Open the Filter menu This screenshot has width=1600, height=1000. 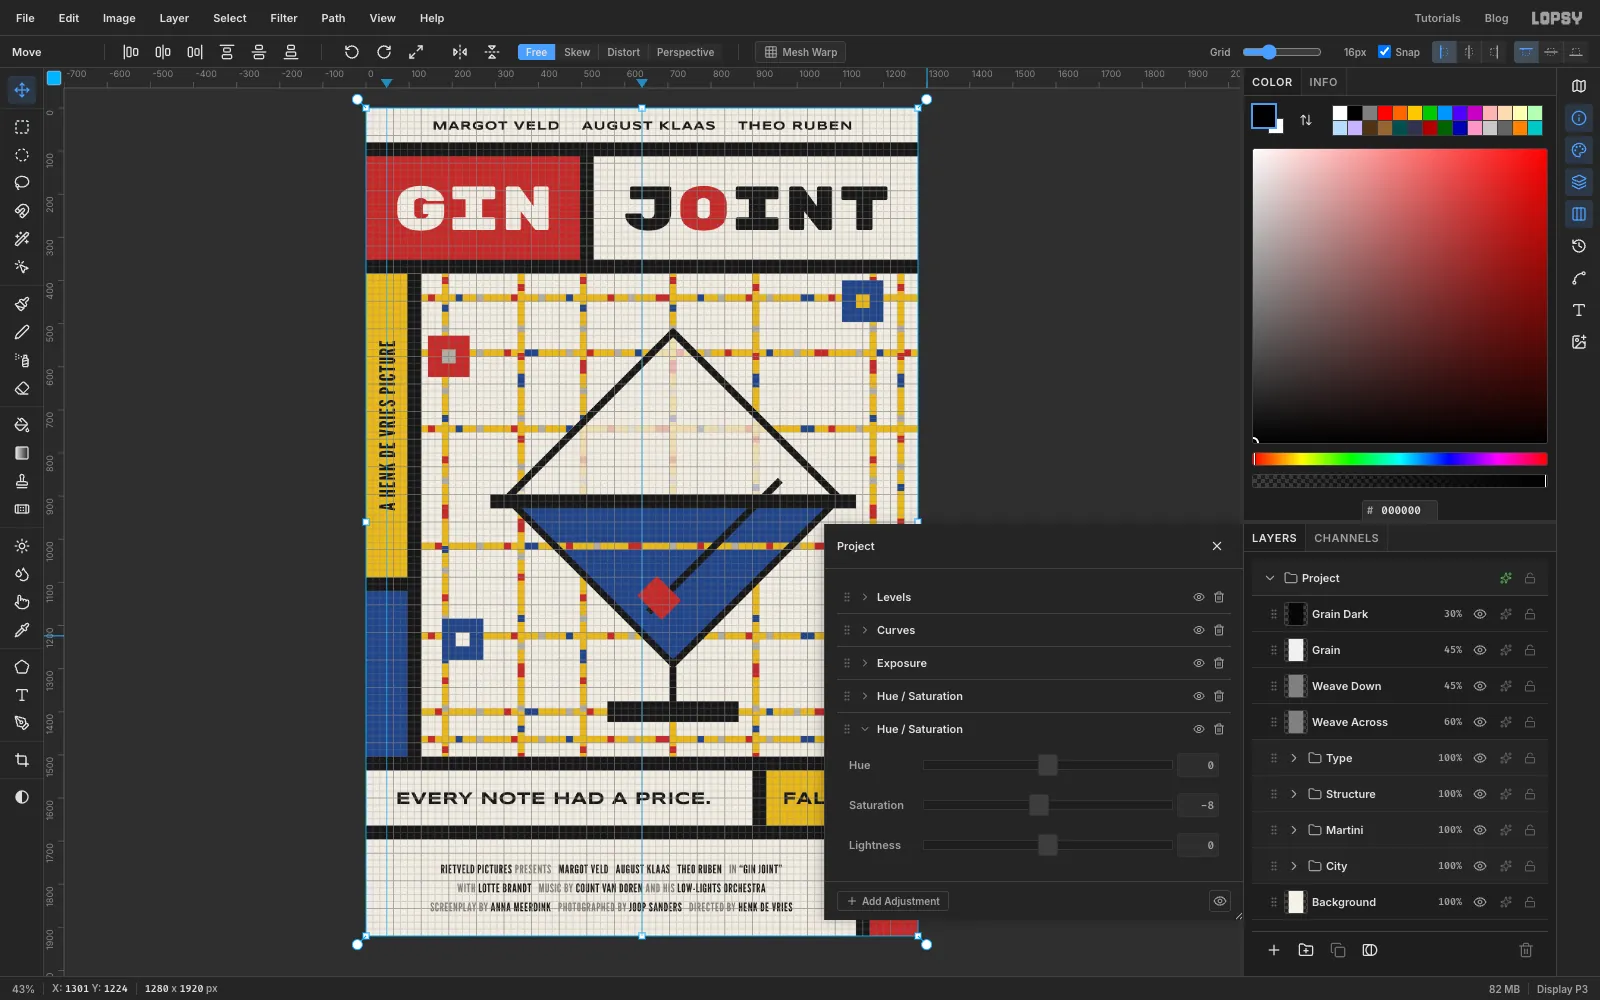click(x=284, y=18)
